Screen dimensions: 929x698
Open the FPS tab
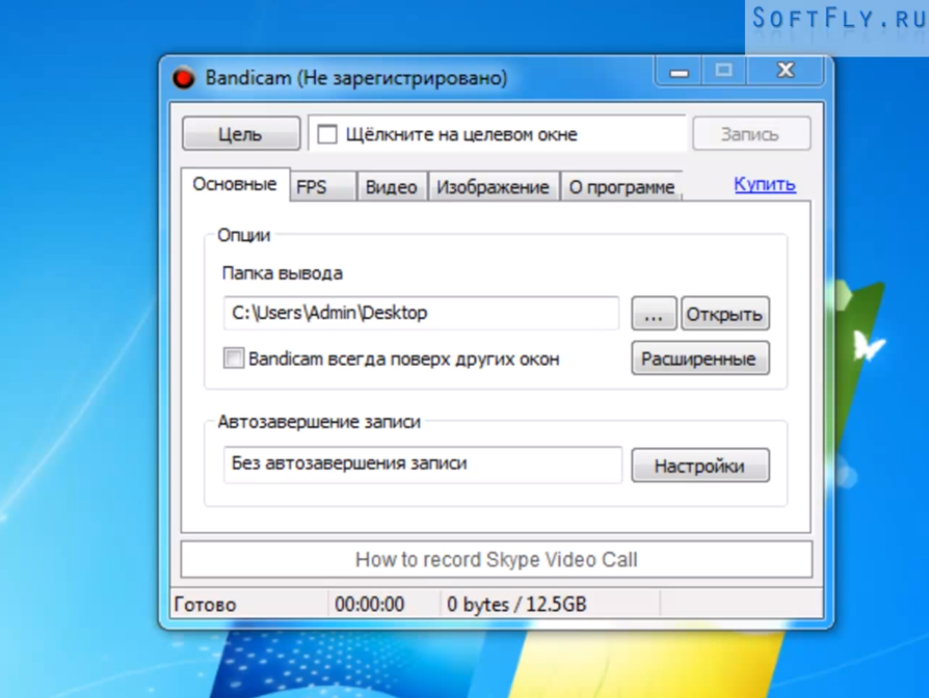click(x=323, y=187)
